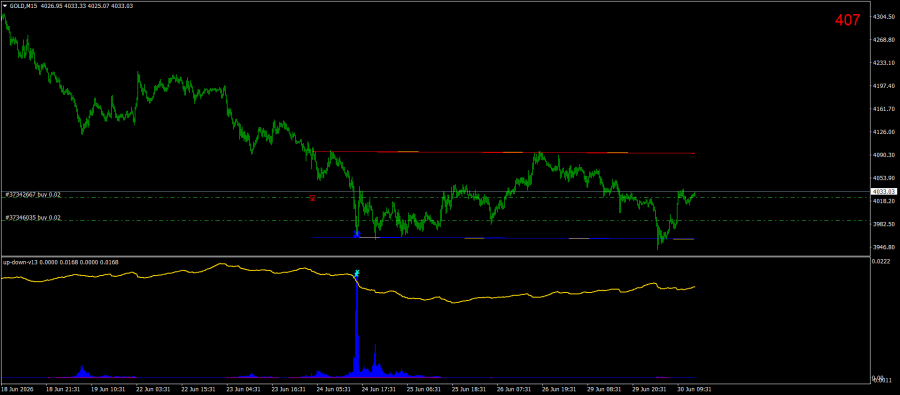
Task: Select the red upper resistance line
Action: [504, 152]
